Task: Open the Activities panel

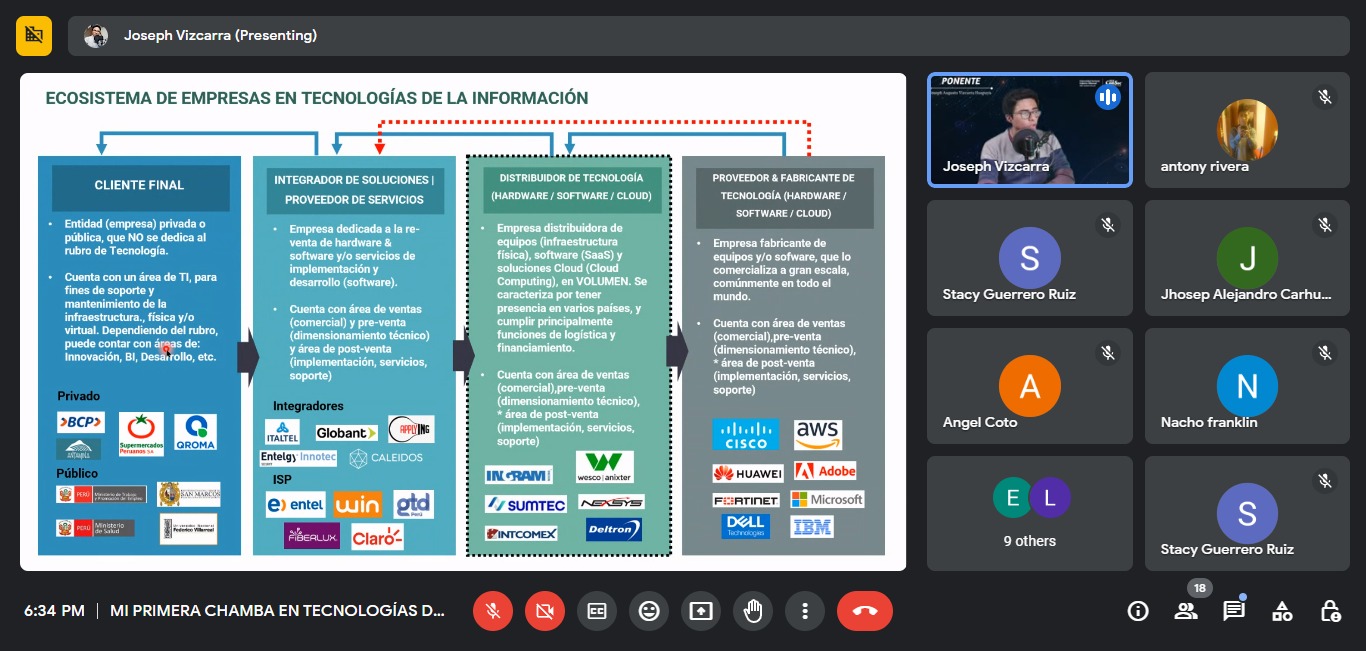Action: [x=1282, y=611]
